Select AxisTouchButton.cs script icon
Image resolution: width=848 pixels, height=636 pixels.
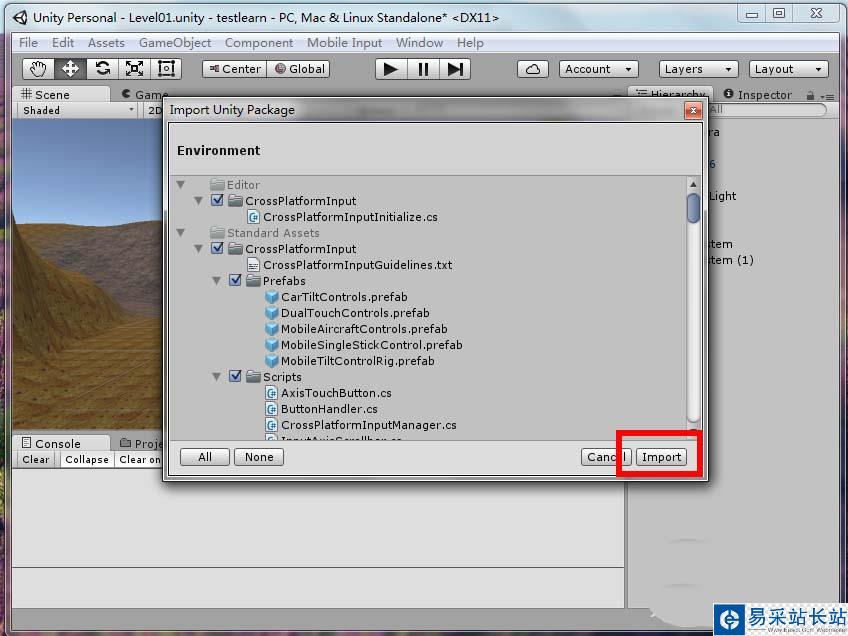271,393
